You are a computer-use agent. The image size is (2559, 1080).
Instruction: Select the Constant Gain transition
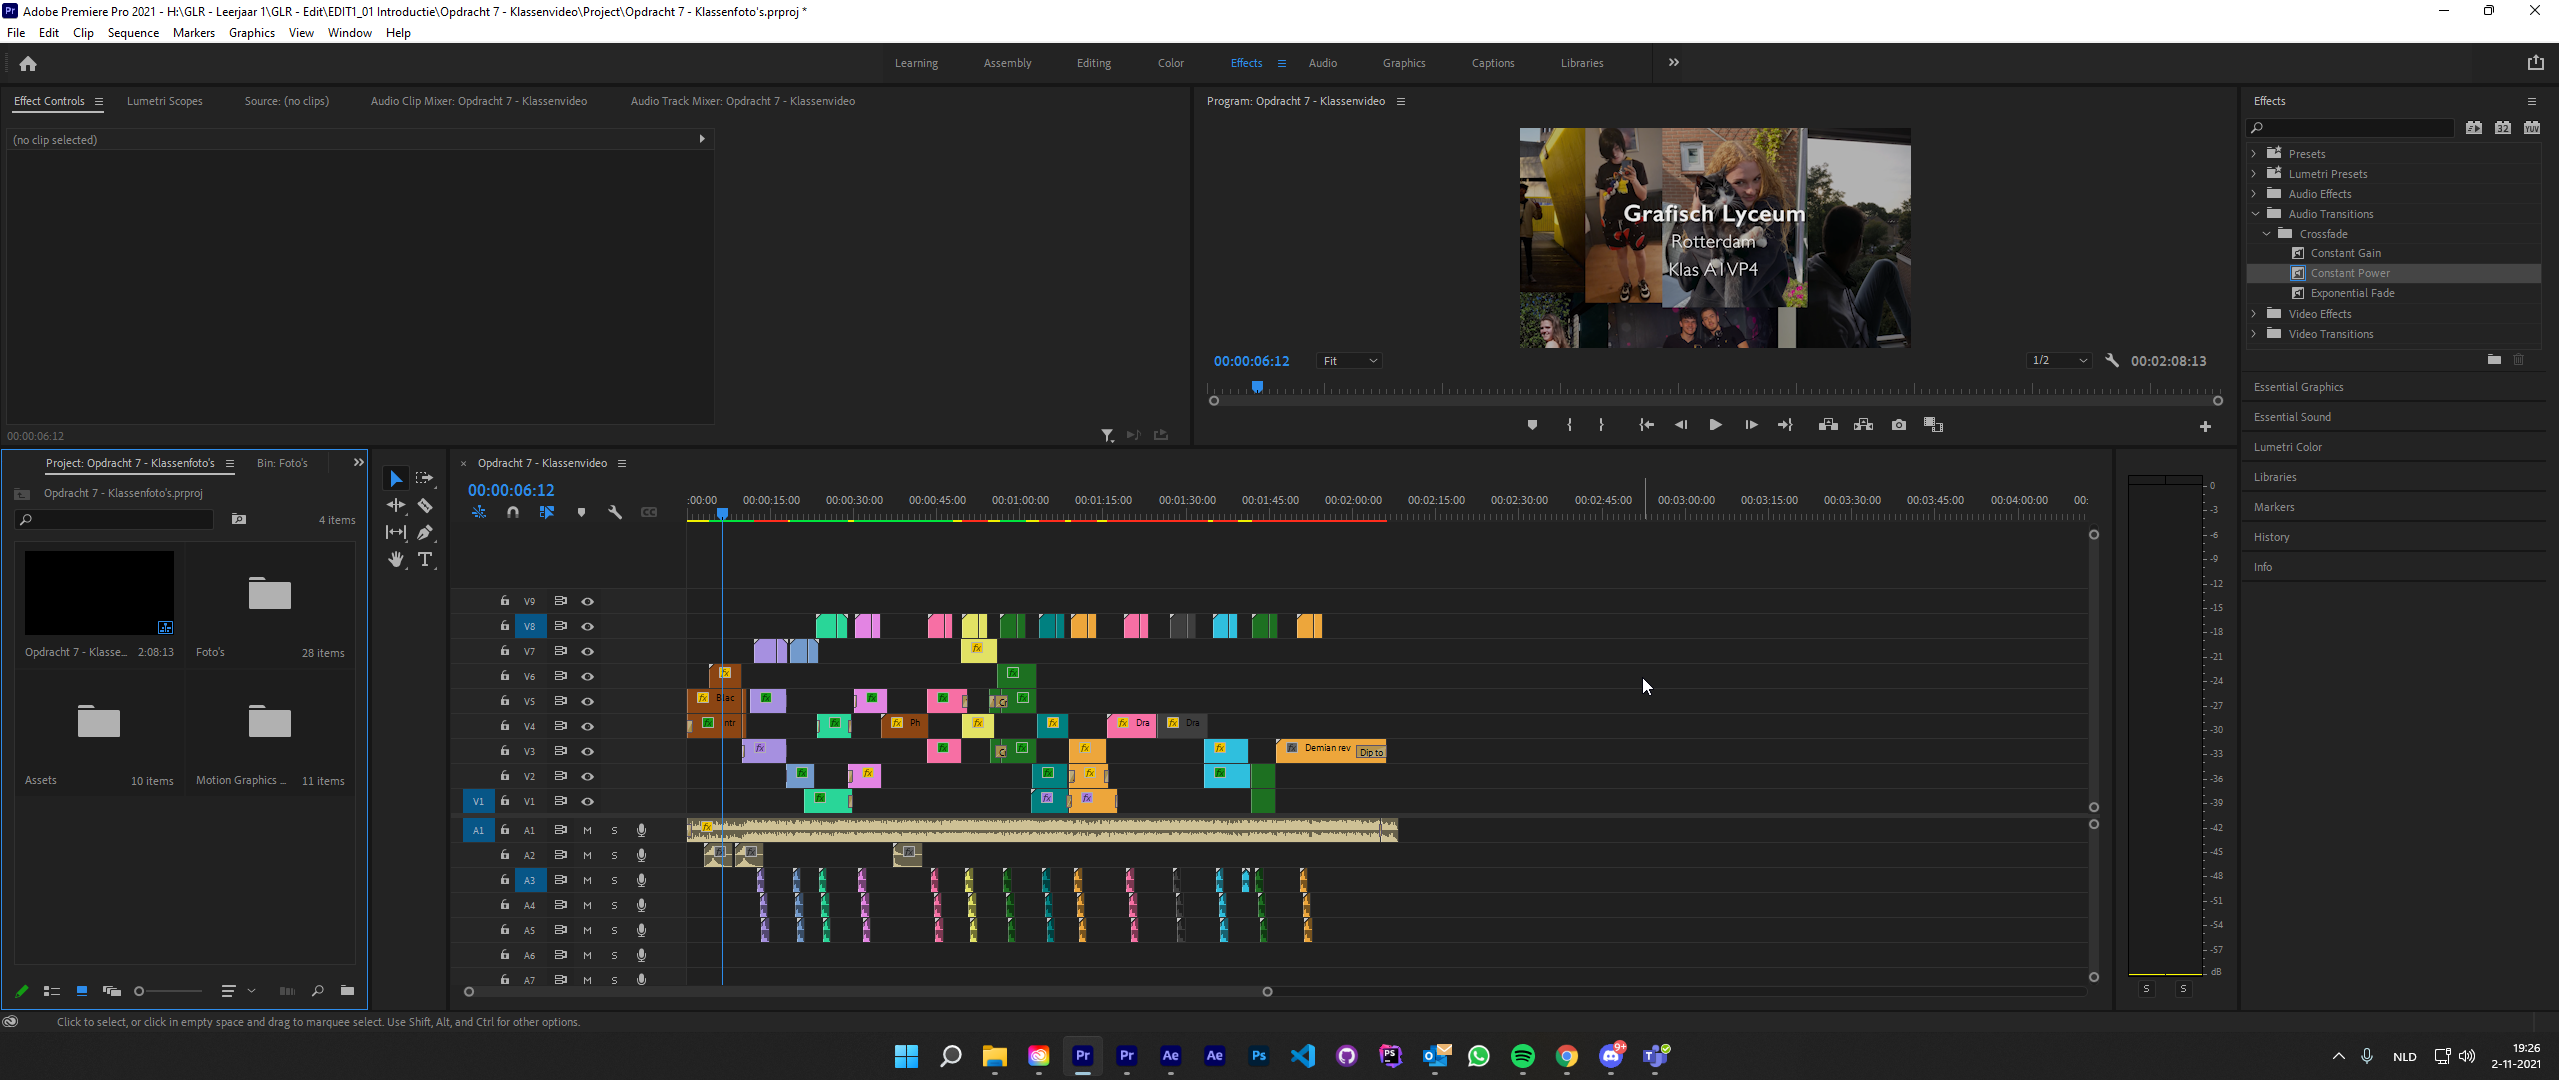click(2345, 253)
